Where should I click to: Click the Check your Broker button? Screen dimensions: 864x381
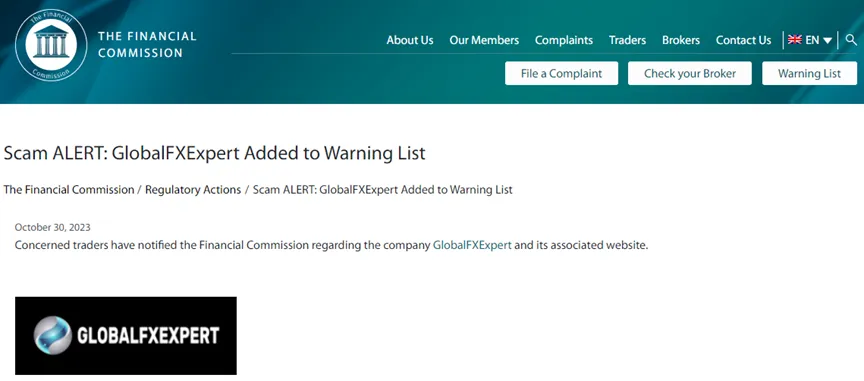690,73
